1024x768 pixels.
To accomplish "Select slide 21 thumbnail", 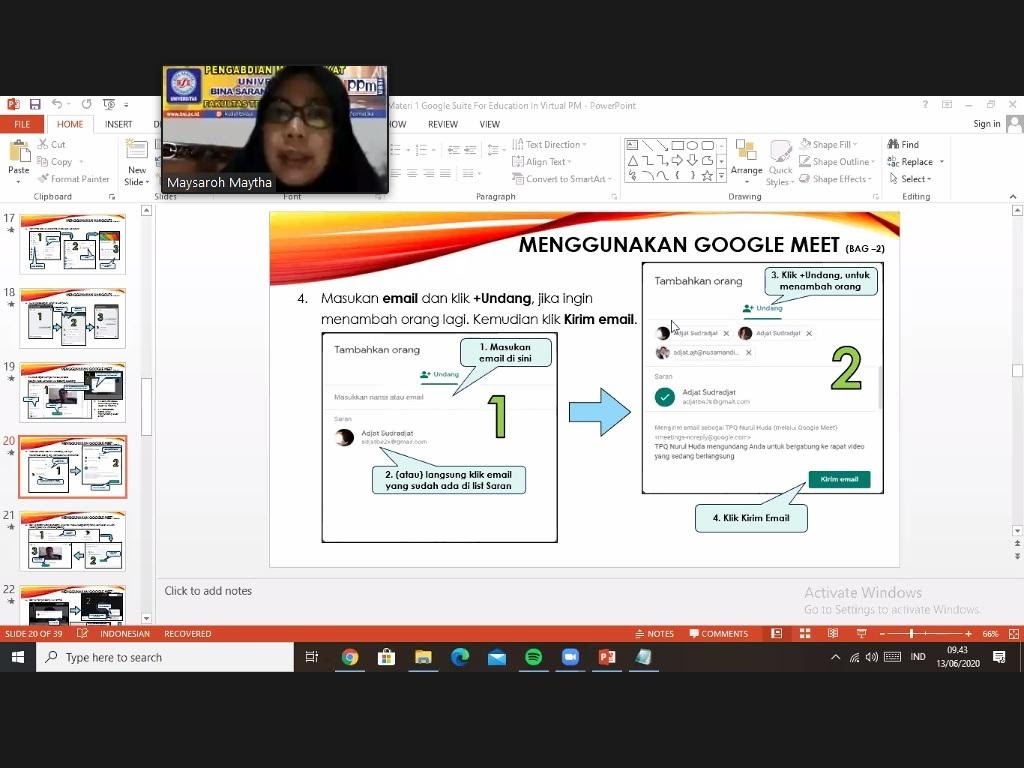I will point(72,541).
